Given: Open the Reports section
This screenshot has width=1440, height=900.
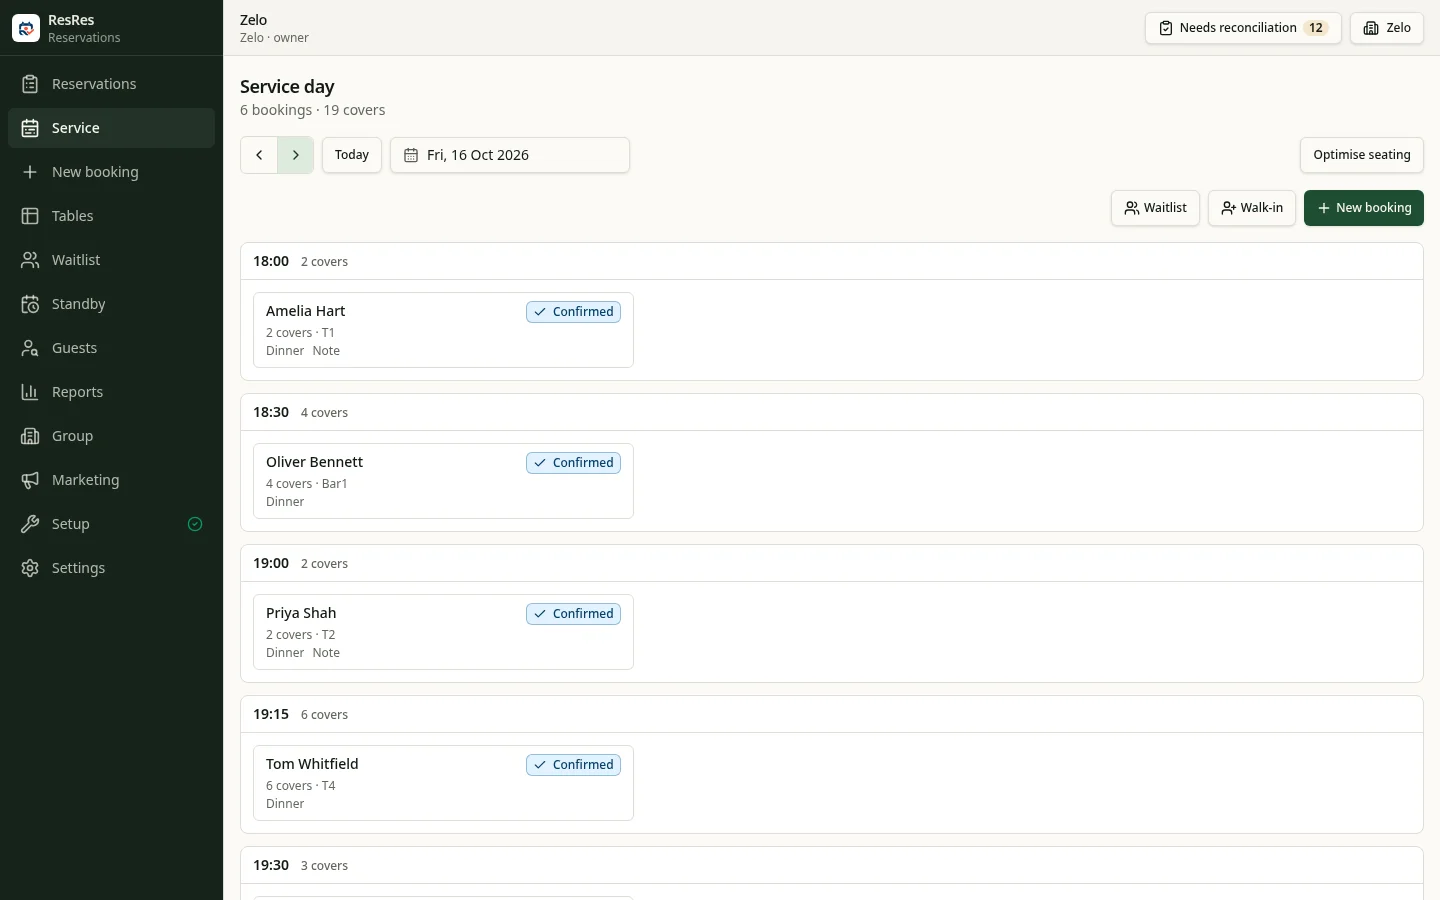Looking at the screenshot, I should click(111, 392).
